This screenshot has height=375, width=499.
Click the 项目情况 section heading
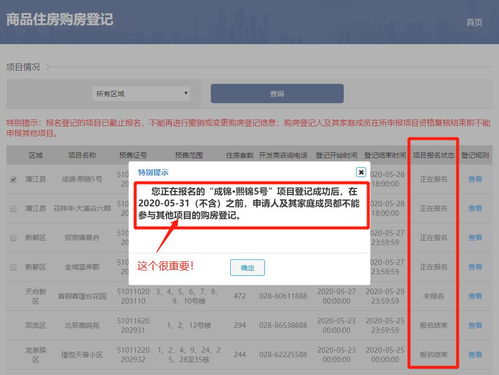pyautogui.click(x=23, y=67)
